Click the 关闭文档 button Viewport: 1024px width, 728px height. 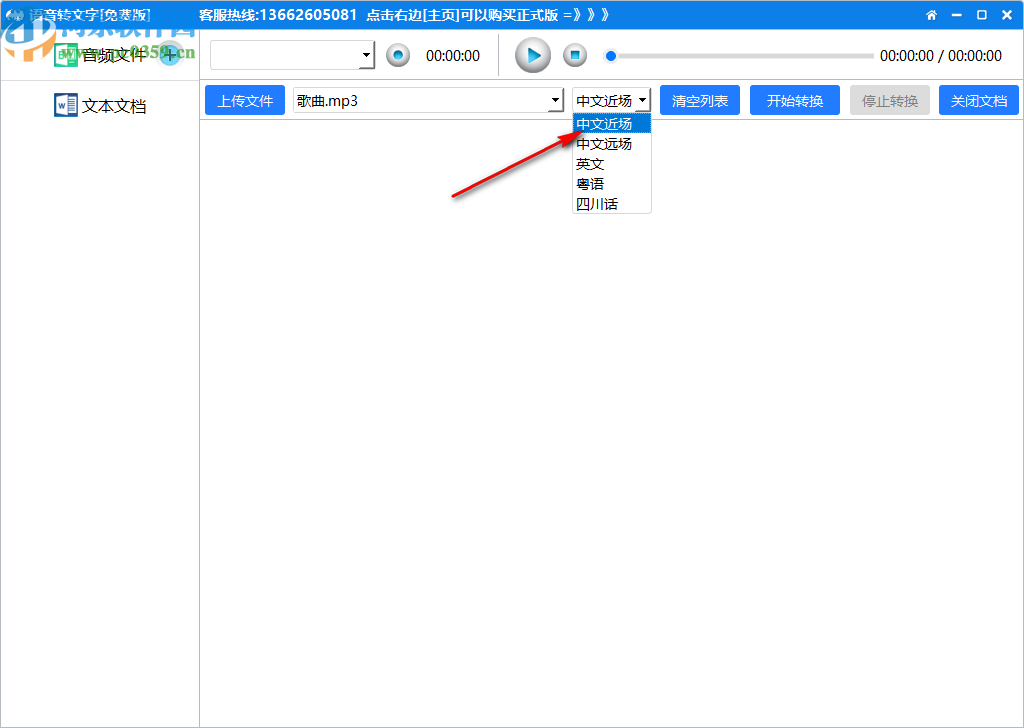[978, 101]
